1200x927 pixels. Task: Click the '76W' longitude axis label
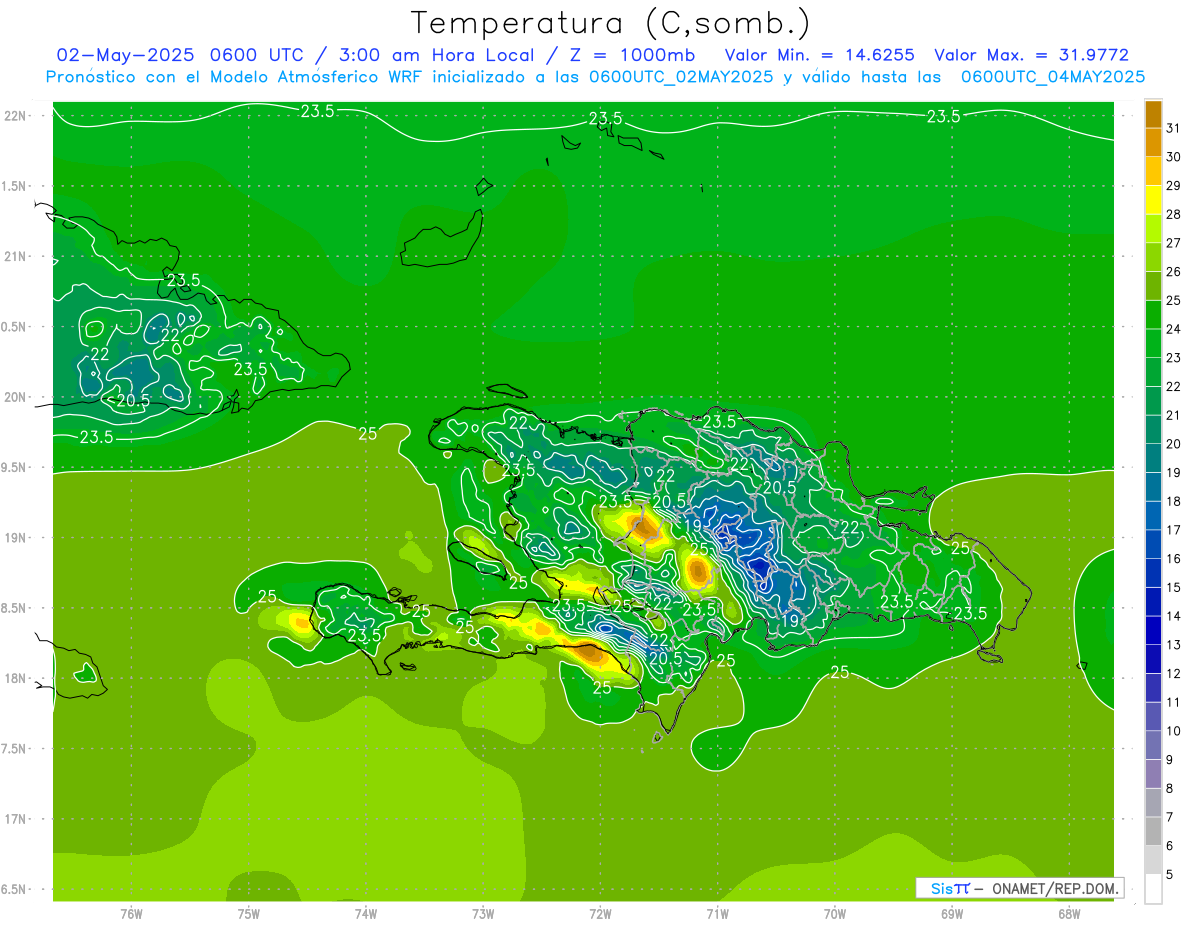(x=132, y=914)
